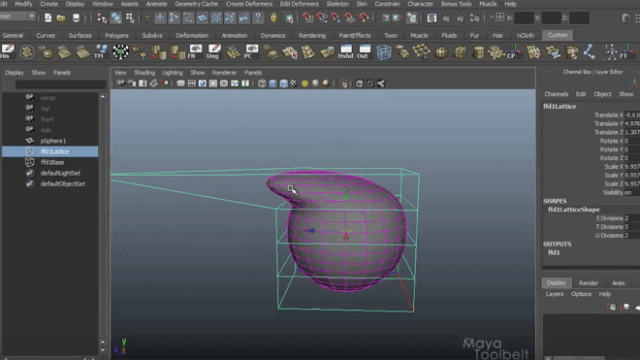Click the blue question mark toolbar icon
The width and height of the screenshot is (640, 360).
coord(258,18)
